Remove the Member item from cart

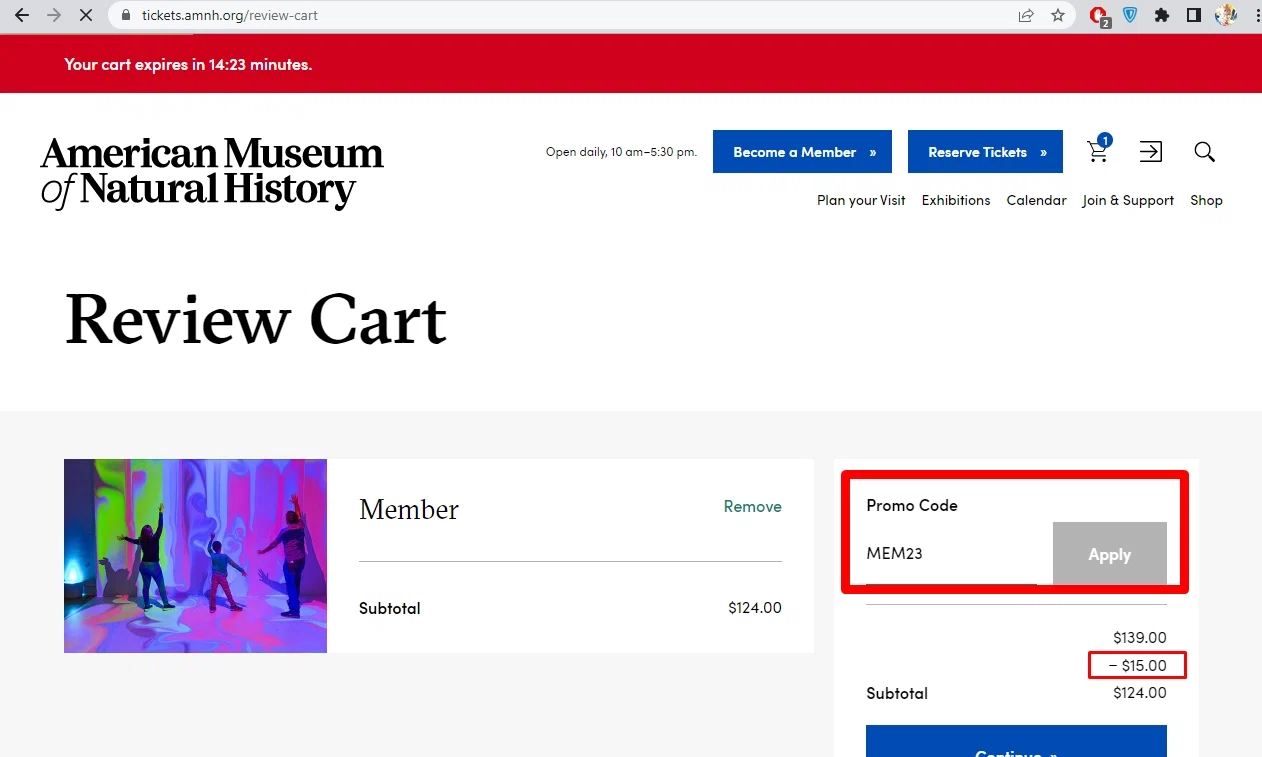753,506
